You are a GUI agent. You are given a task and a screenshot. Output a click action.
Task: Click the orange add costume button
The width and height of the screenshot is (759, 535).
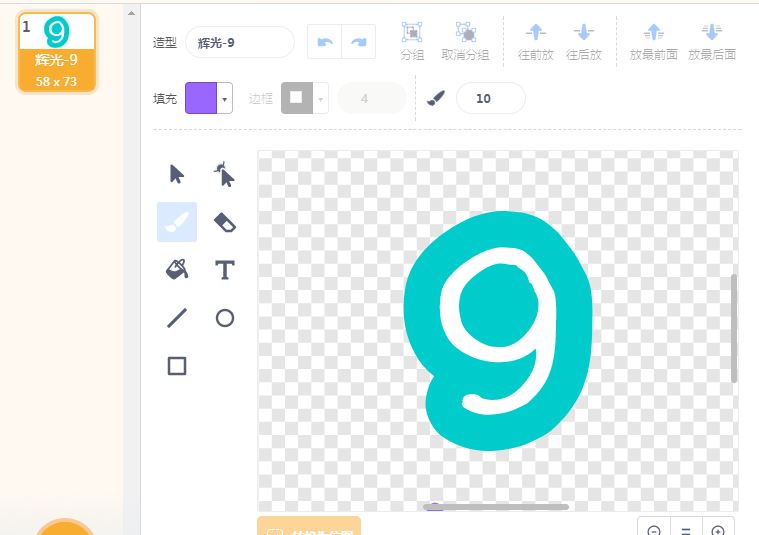click(64, 528)
